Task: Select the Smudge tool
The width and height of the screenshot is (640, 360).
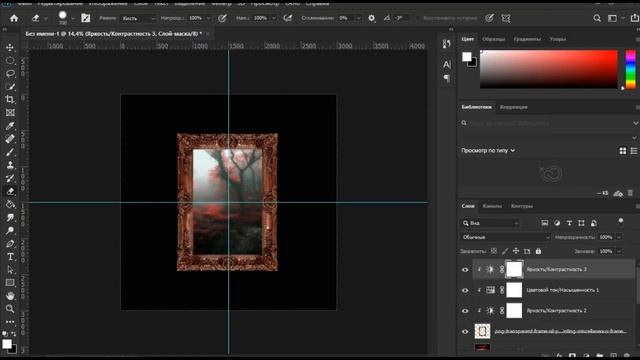Action: tap(10, 217)
